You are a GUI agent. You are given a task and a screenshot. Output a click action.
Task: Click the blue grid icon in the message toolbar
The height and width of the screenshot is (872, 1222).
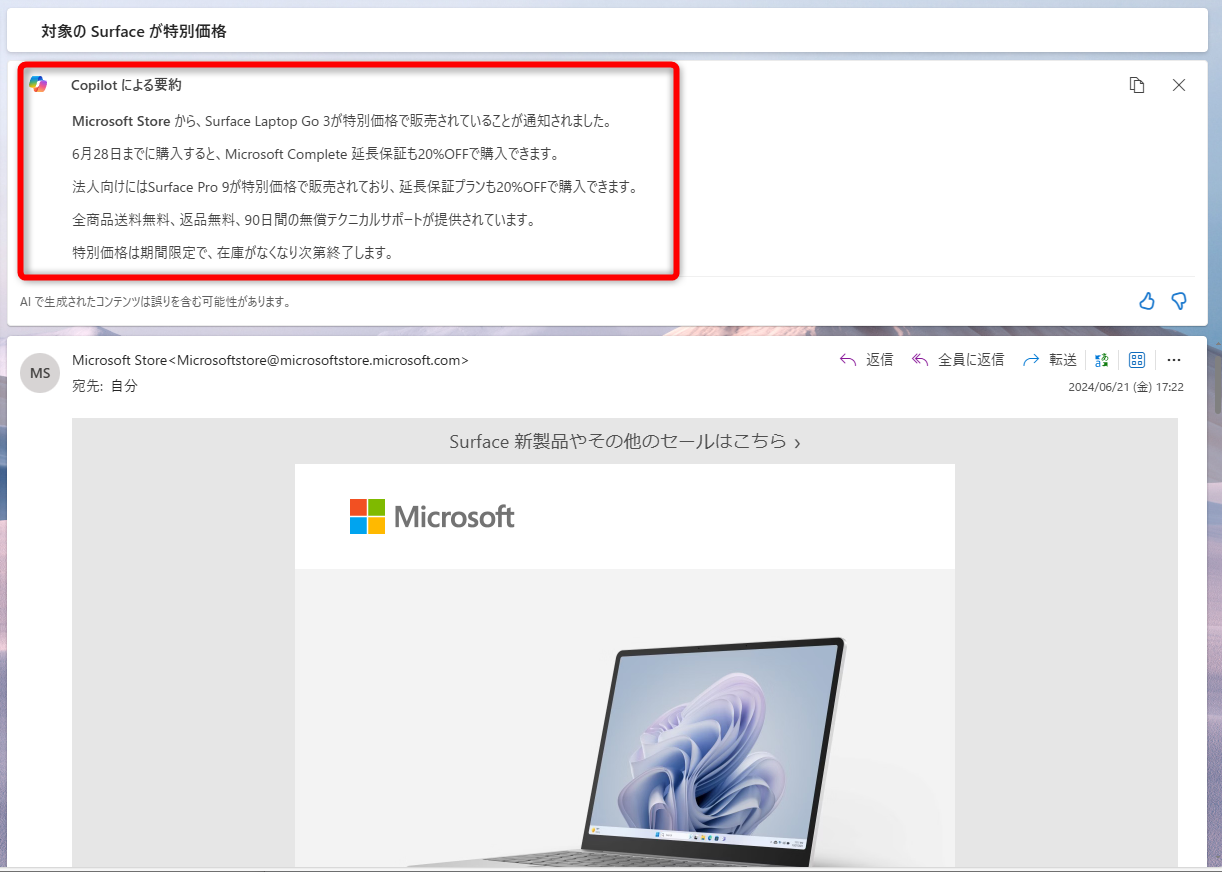(x=1137, y=359)
